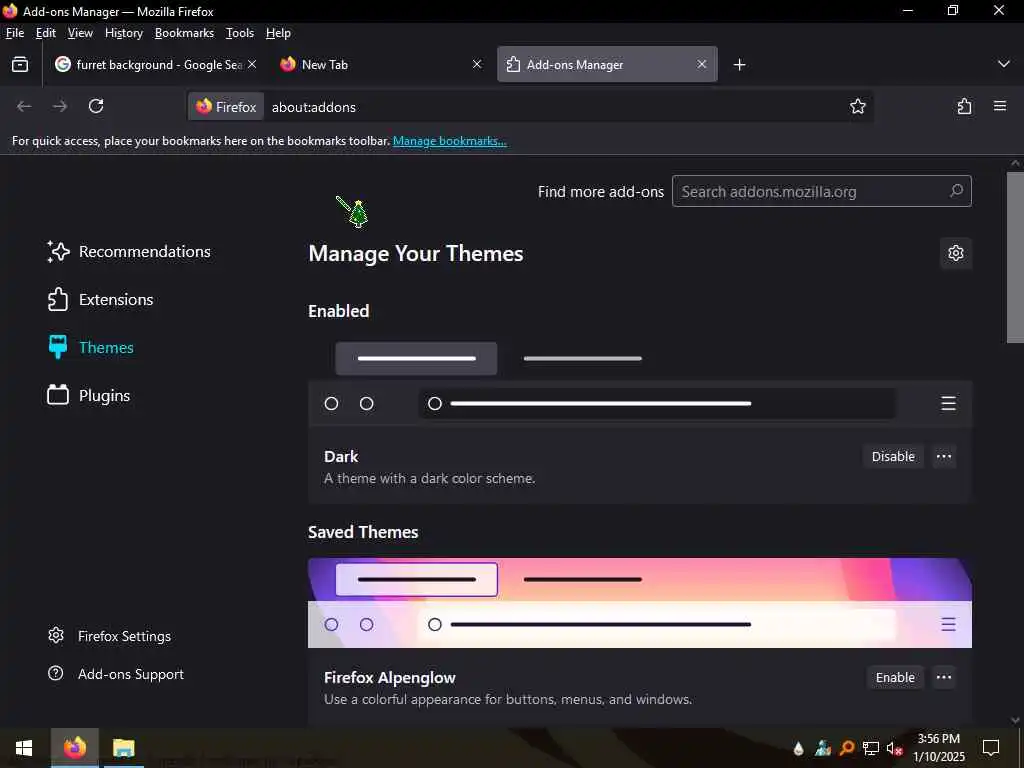Click Manage bookmarks link
The image size is (1024, 768).
pos(449,141)
